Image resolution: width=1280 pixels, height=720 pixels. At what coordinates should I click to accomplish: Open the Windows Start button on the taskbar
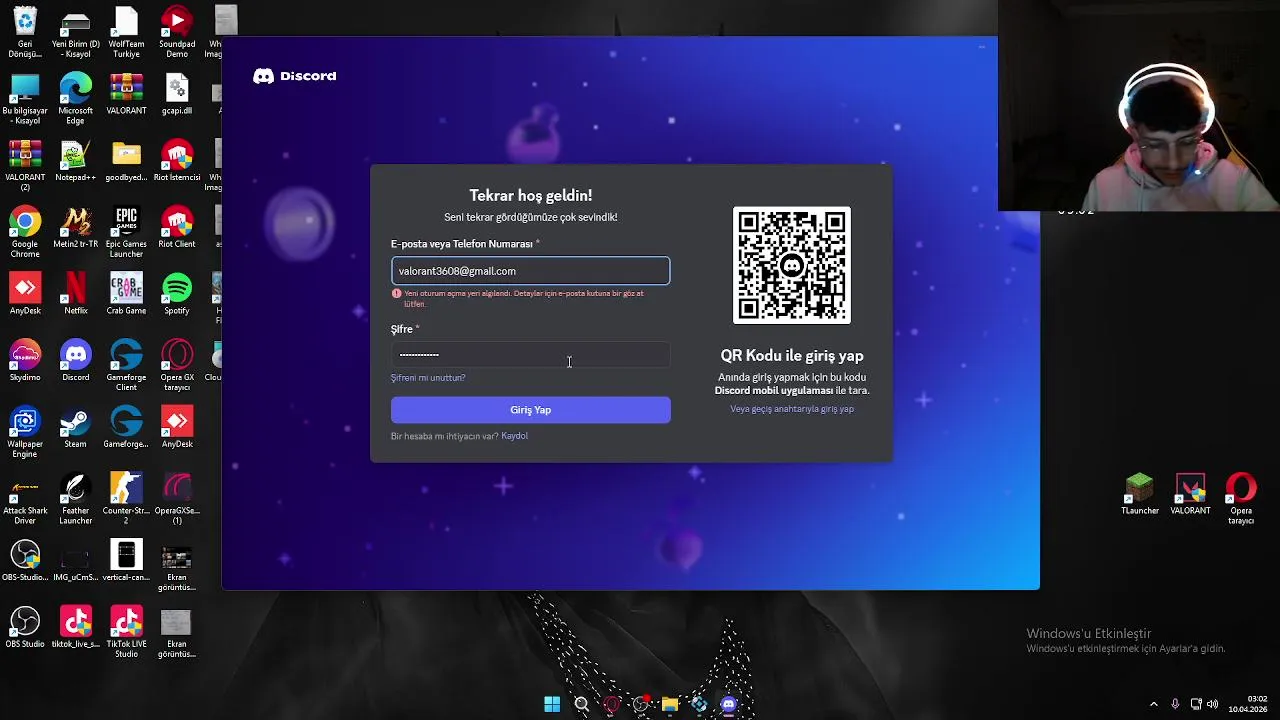coord(552,704)
